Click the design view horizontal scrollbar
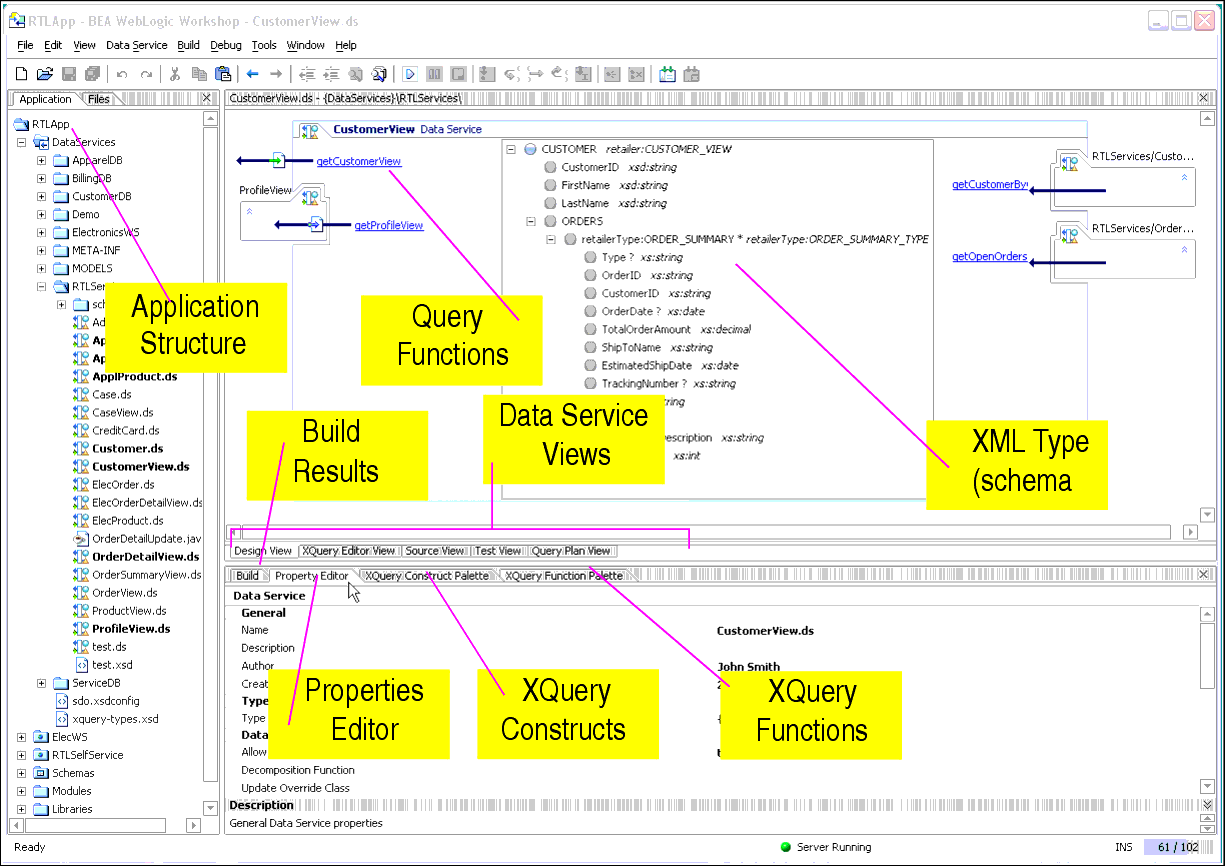 click(708, 532)
